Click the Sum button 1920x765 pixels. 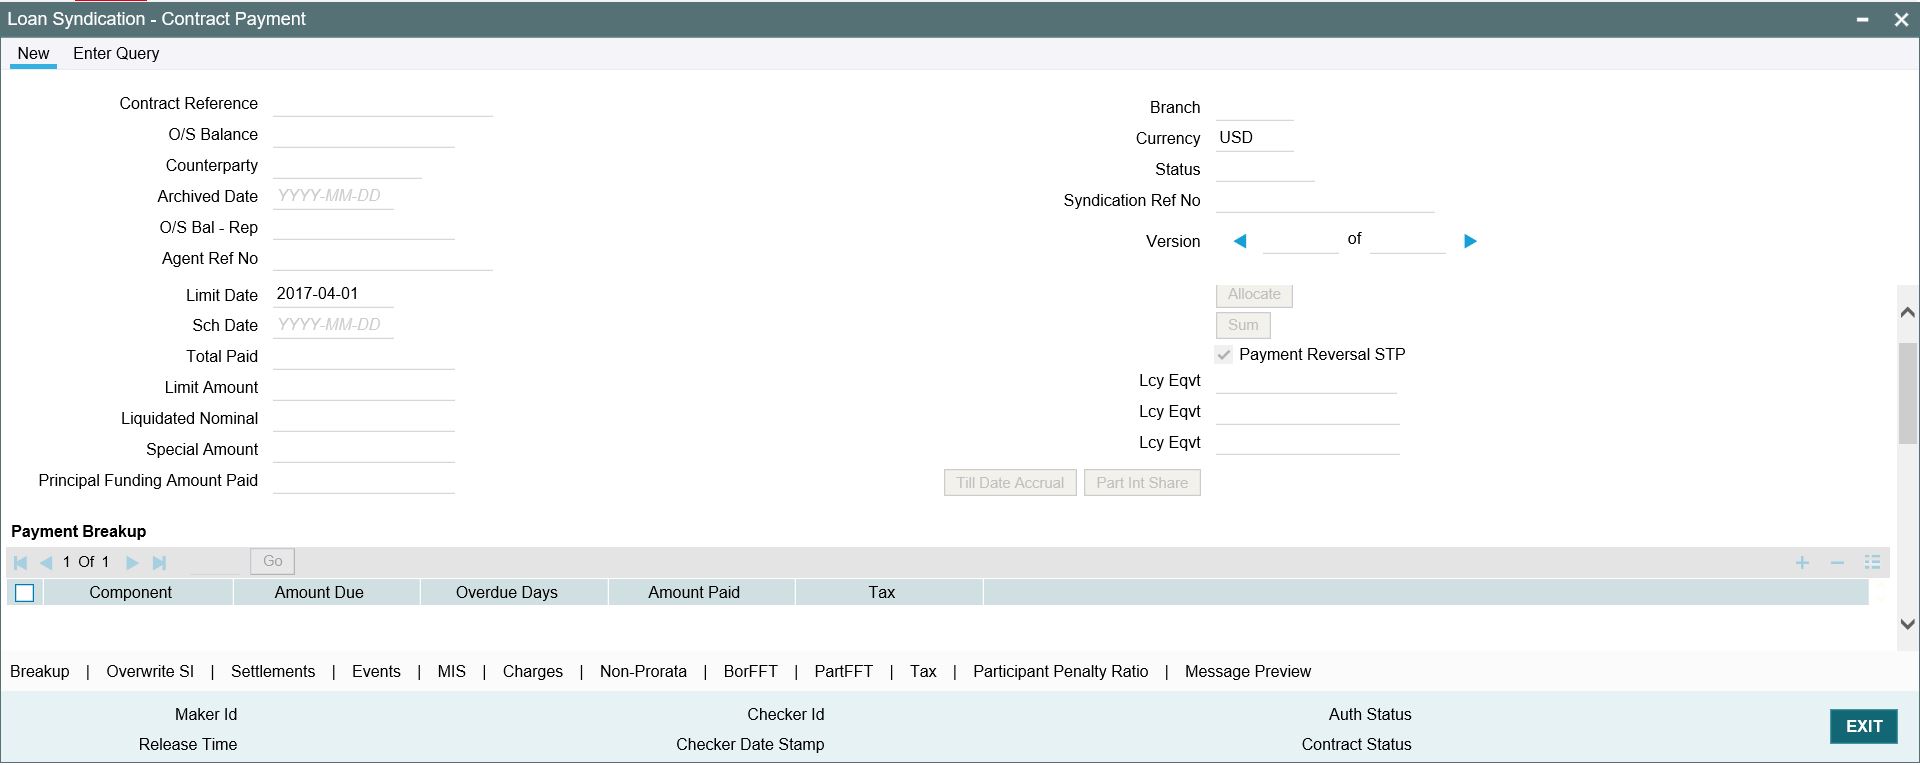1243,325
